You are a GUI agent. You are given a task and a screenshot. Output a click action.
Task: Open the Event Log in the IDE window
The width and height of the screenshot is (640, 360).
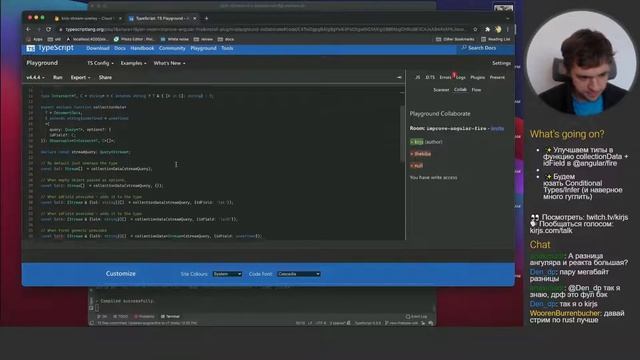pyautogui.click(x=416, y=316)
